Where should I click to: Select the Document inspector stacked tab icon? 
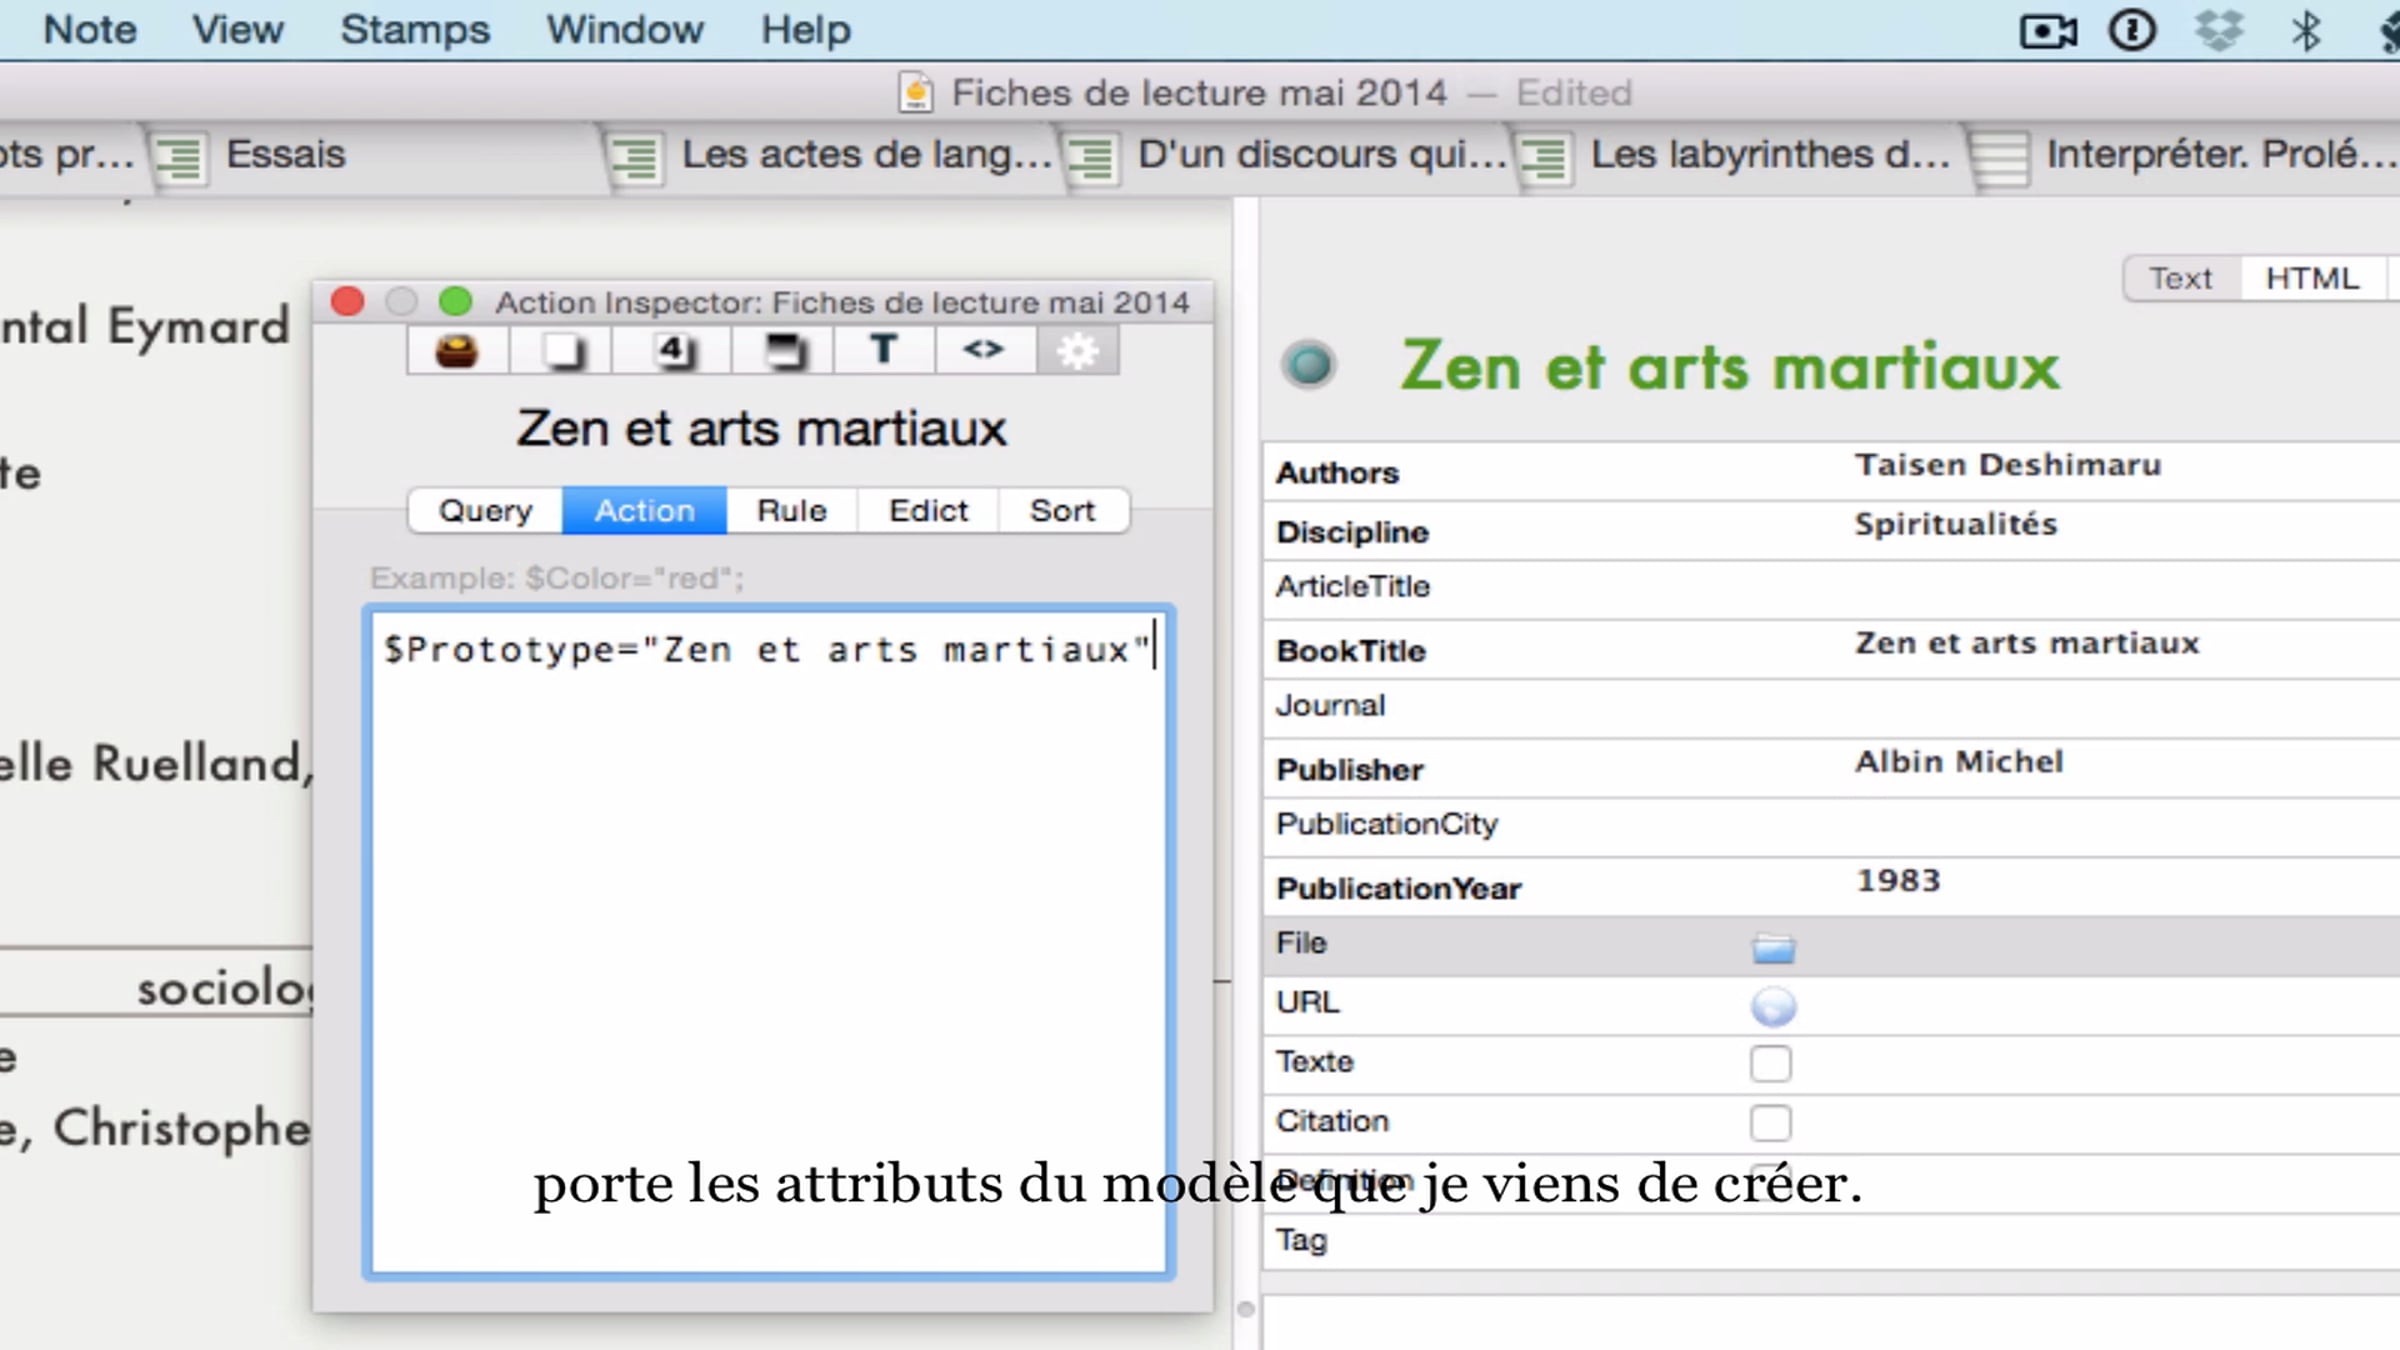pyautogui.click(x=784, y=351)
